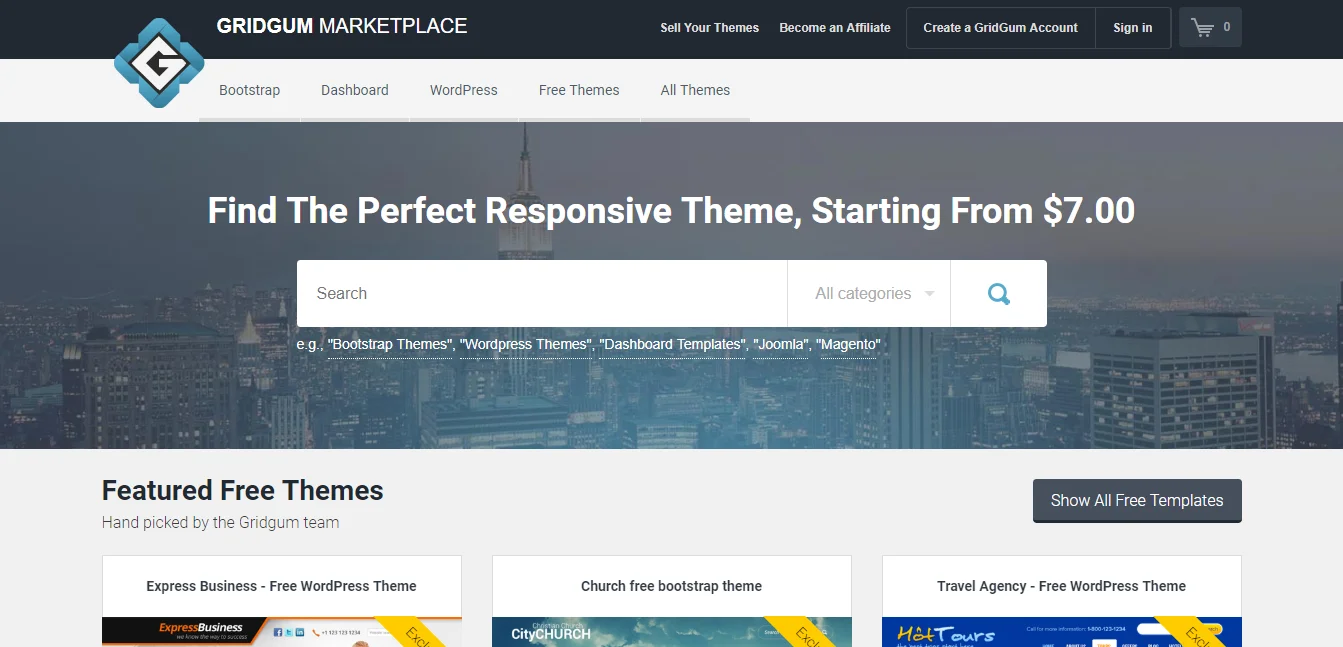
Task: Open the Express Business theme preview image
Action: pyautogui.click(x=282, y=632)
